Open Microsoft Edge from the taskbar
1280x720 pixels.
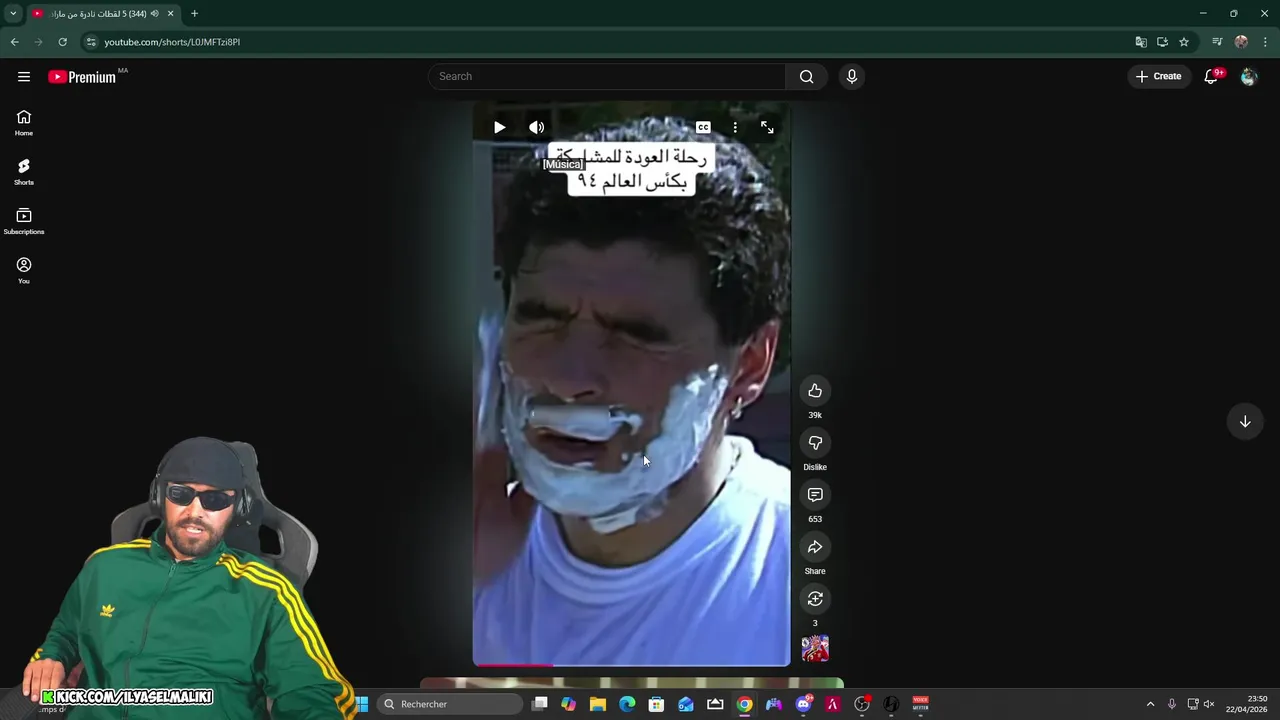[x=627, y=704]
